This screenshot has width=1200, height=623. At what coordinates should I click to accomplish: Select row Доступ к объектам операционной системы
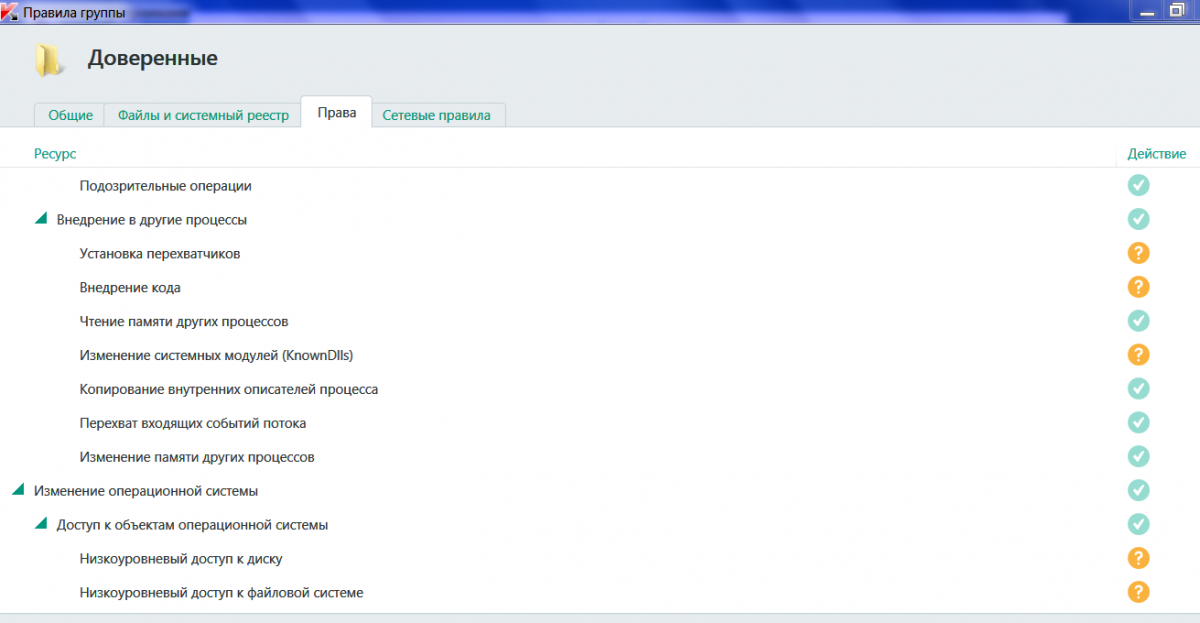[x=600, y=524]
